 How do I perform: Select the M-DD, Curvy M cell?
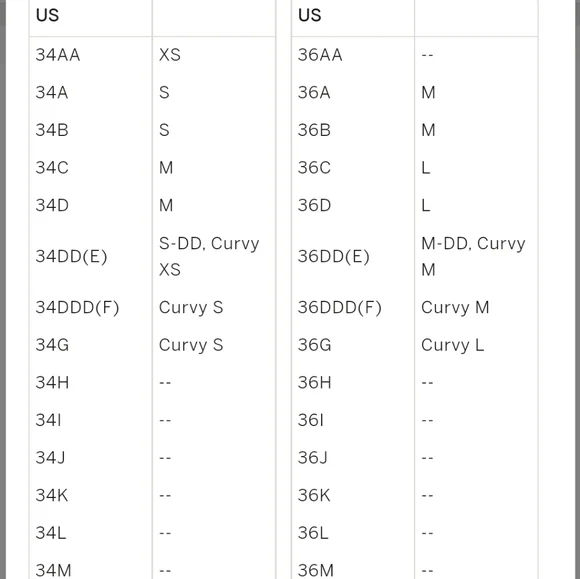(473, 256)
